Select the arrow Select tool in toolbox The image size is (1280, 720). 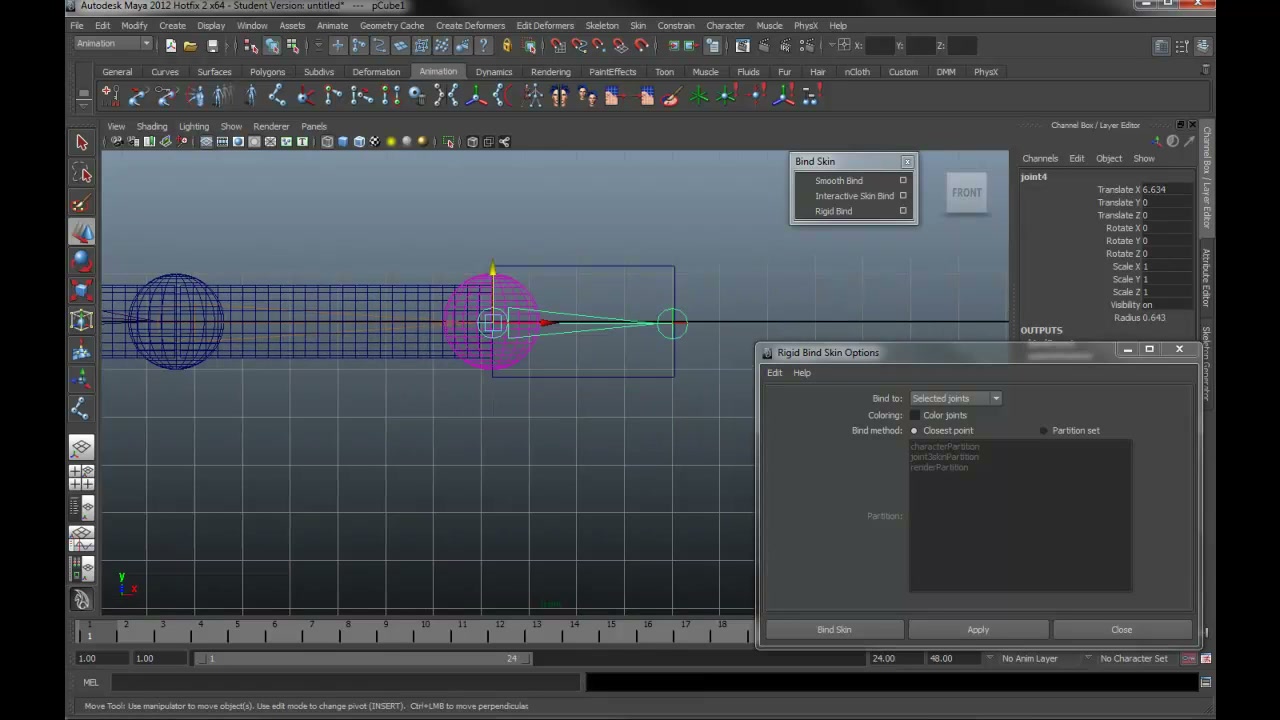point(82,143)
